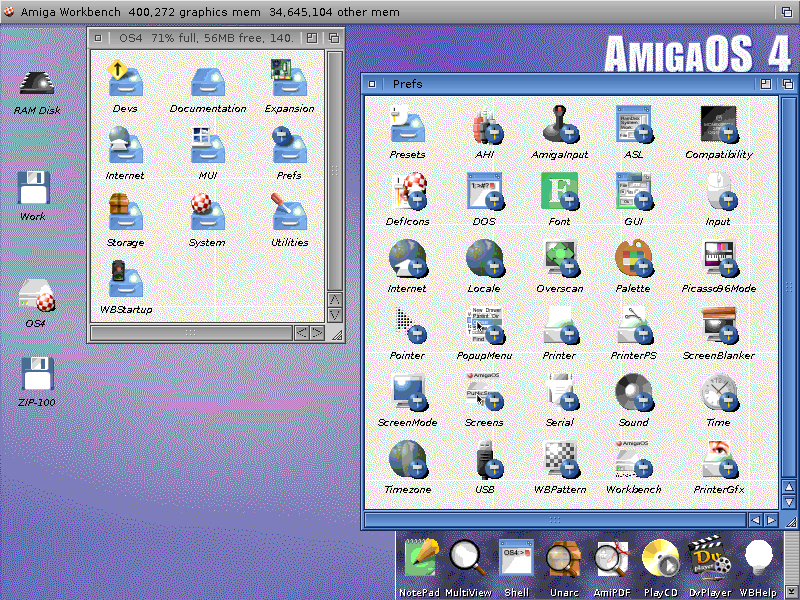Open the PopupMenu preferences
The height and width of the screenshot is (600, 800).
click(484, 326)
